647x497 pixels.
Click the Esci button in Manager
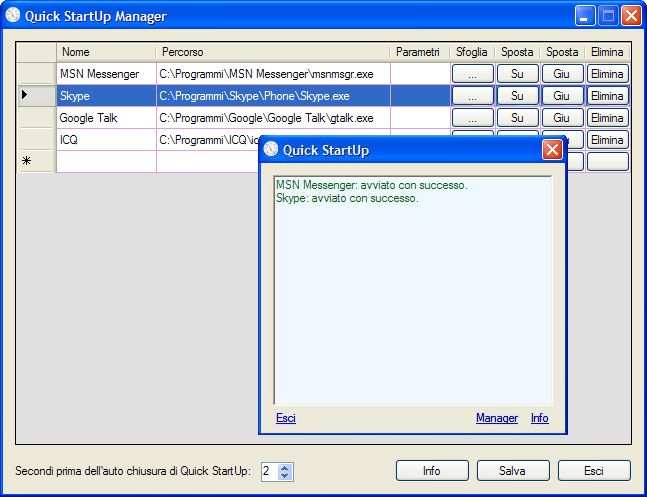(x=594, y=470)
